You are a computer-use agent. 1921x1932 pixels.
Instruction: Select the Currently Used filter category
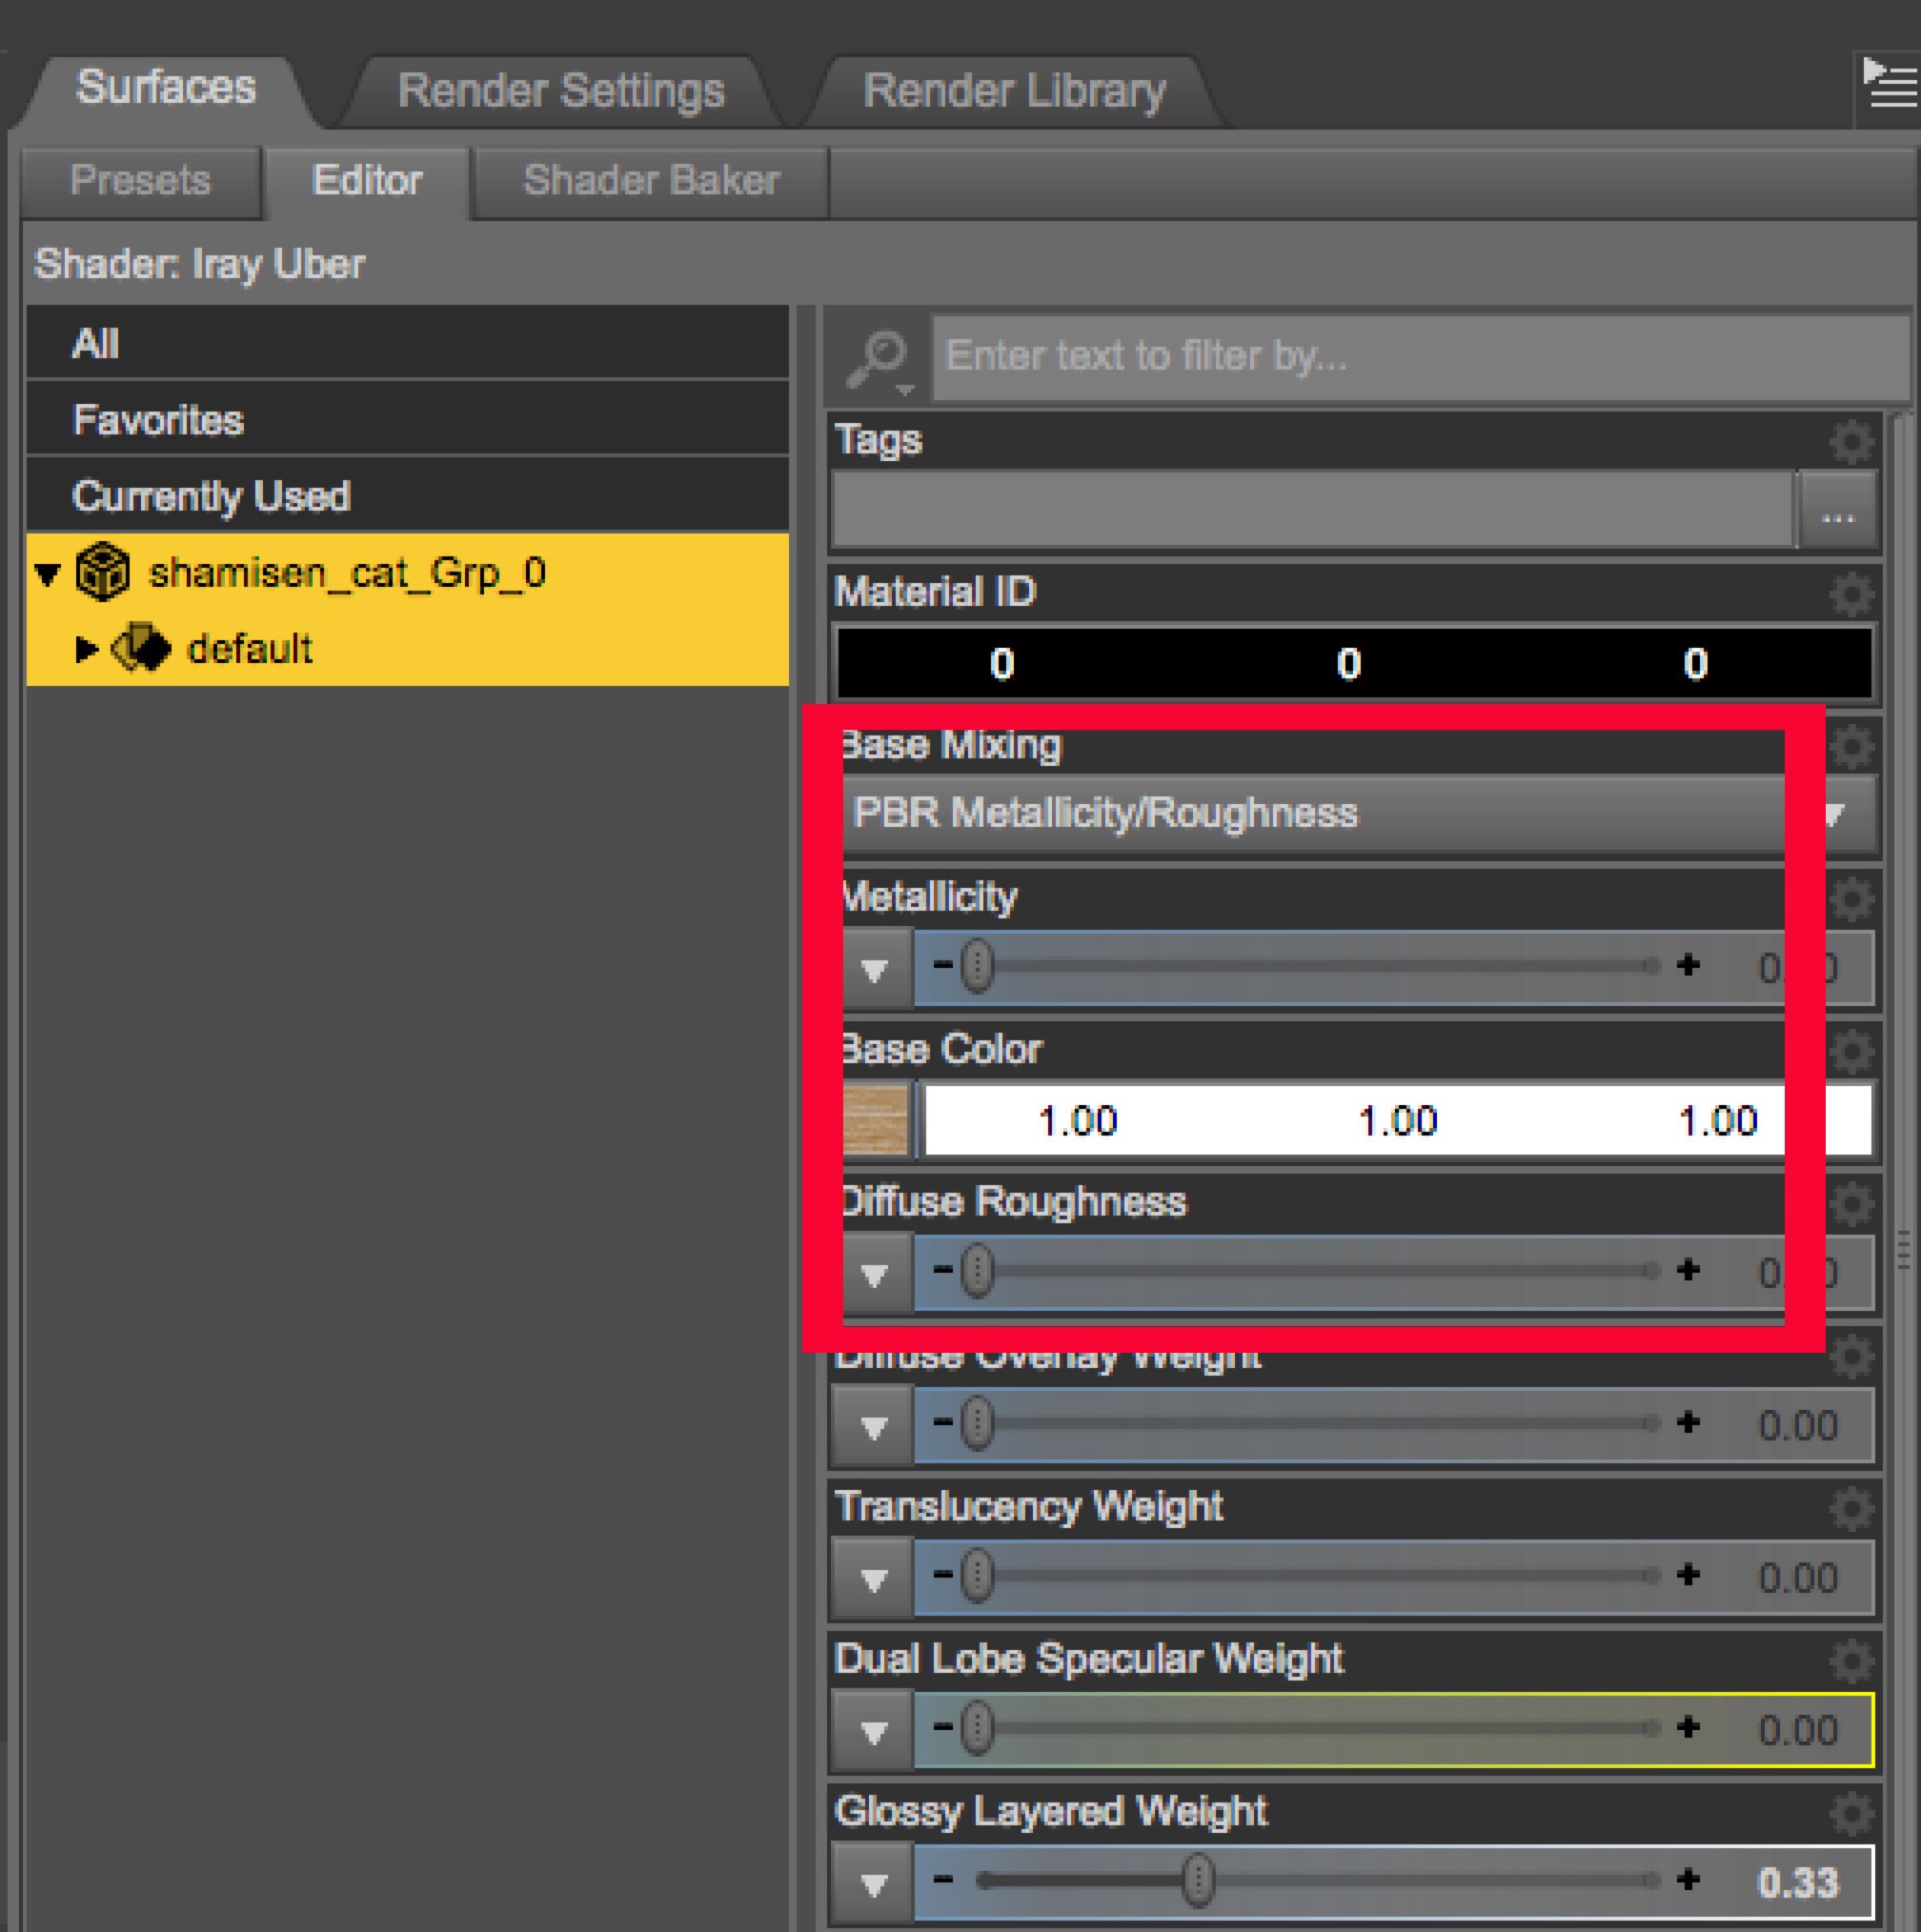(210, 496)
